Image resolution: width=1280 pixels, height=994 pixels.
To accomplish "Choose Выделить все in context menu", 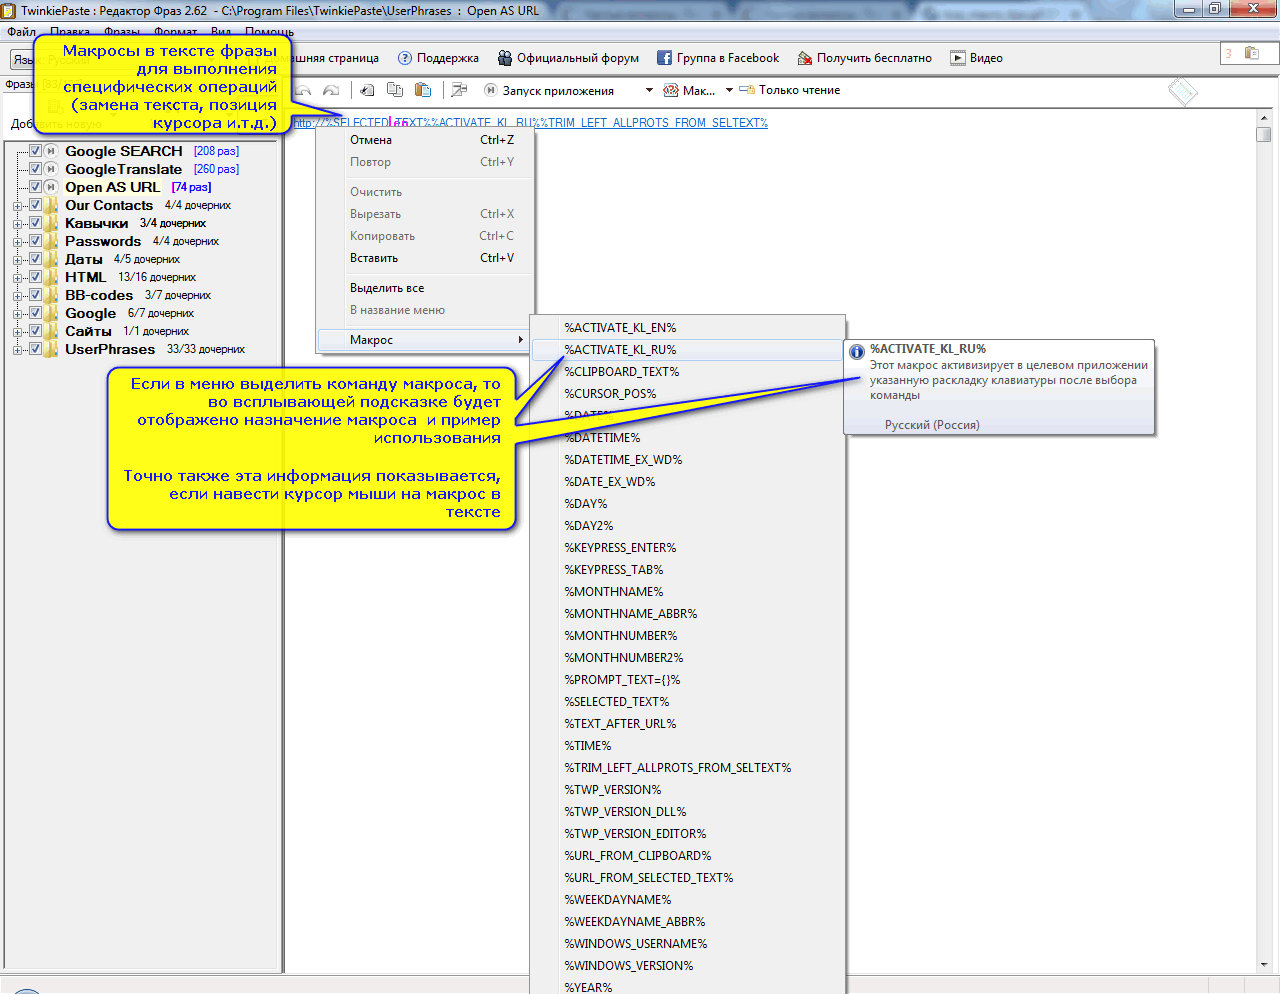I will pyautogui.click(x=425, y=288).
